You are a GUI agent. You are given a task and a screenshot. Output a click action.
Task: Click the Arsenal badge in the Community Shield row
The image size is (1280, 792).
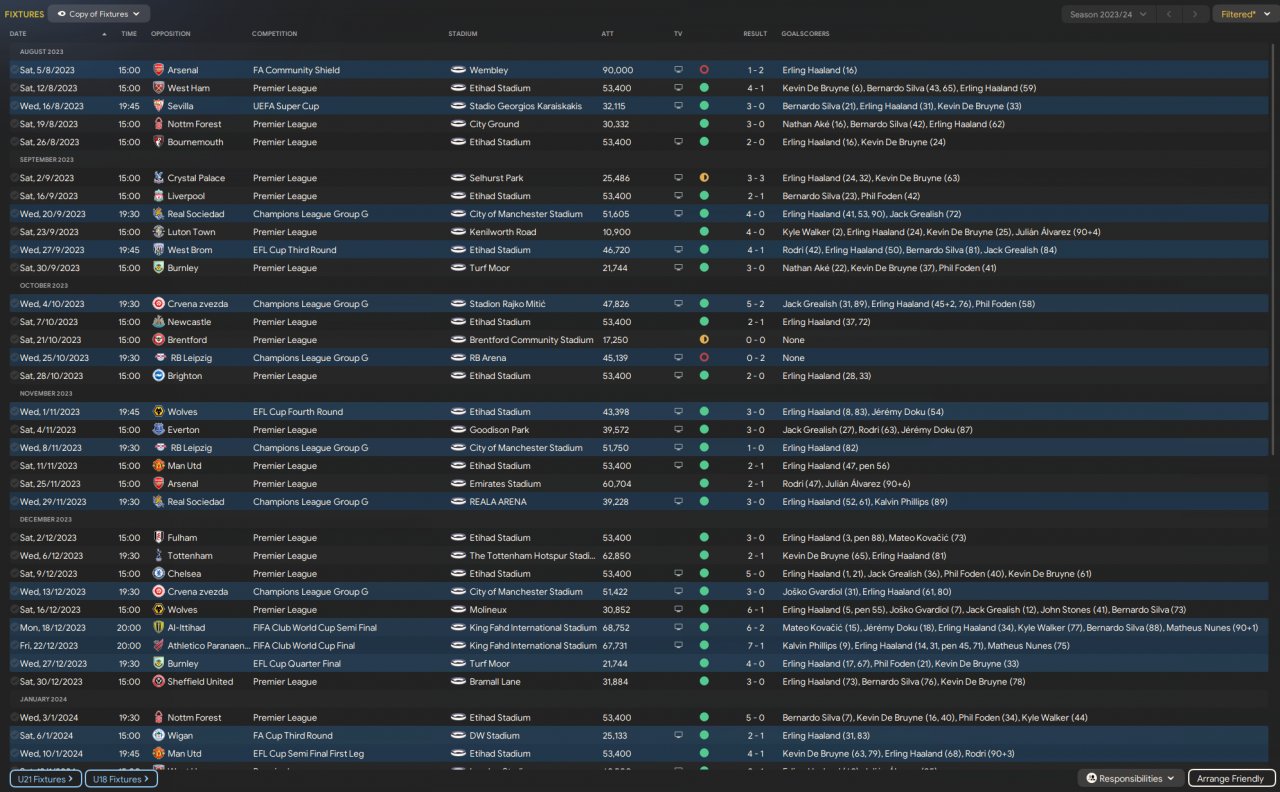click(x=159, y=70)
